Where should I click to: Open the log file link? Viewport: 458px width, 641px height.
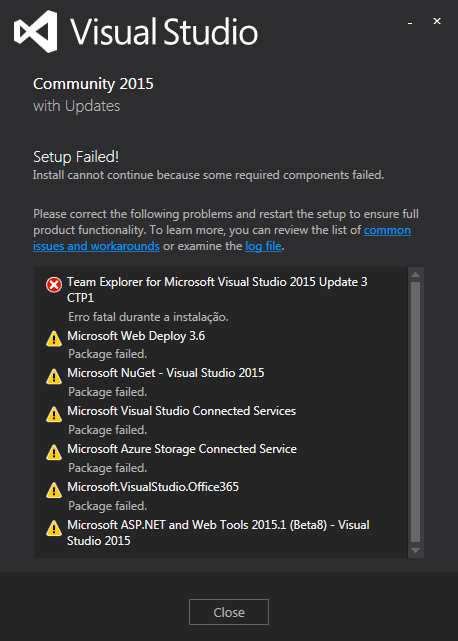coord(263,246)
